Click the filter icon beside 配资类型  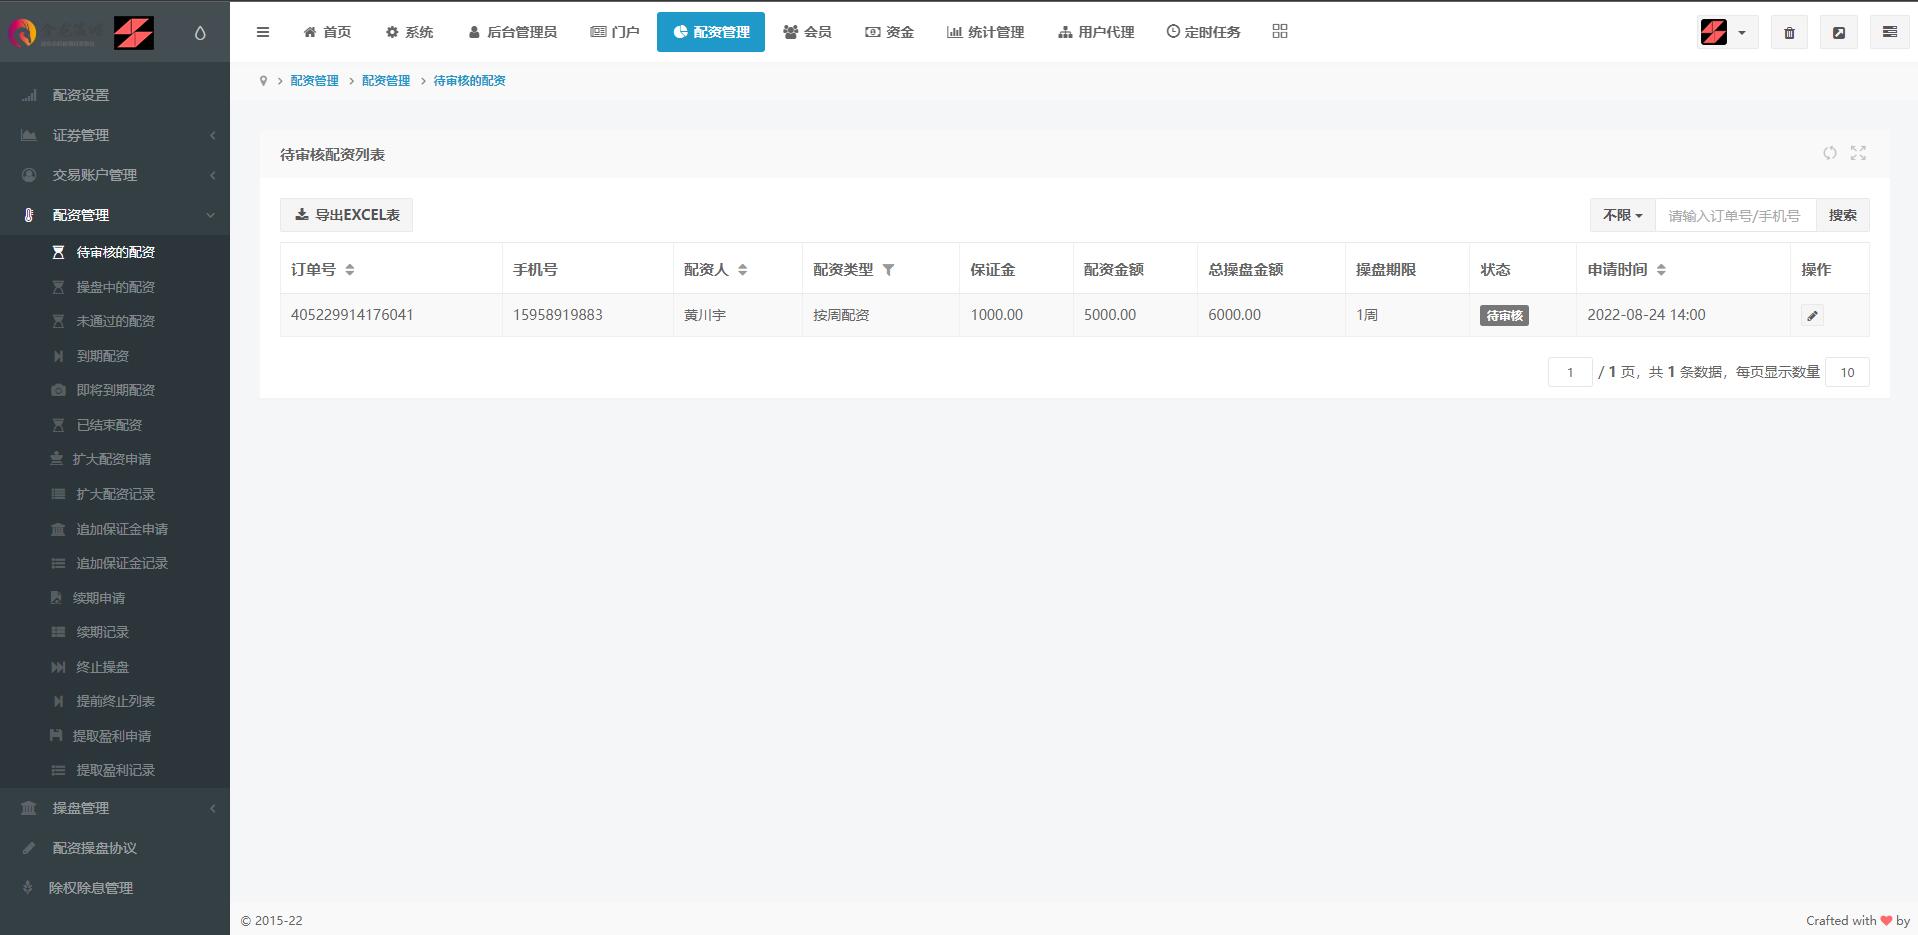click(x=888, y=270)
